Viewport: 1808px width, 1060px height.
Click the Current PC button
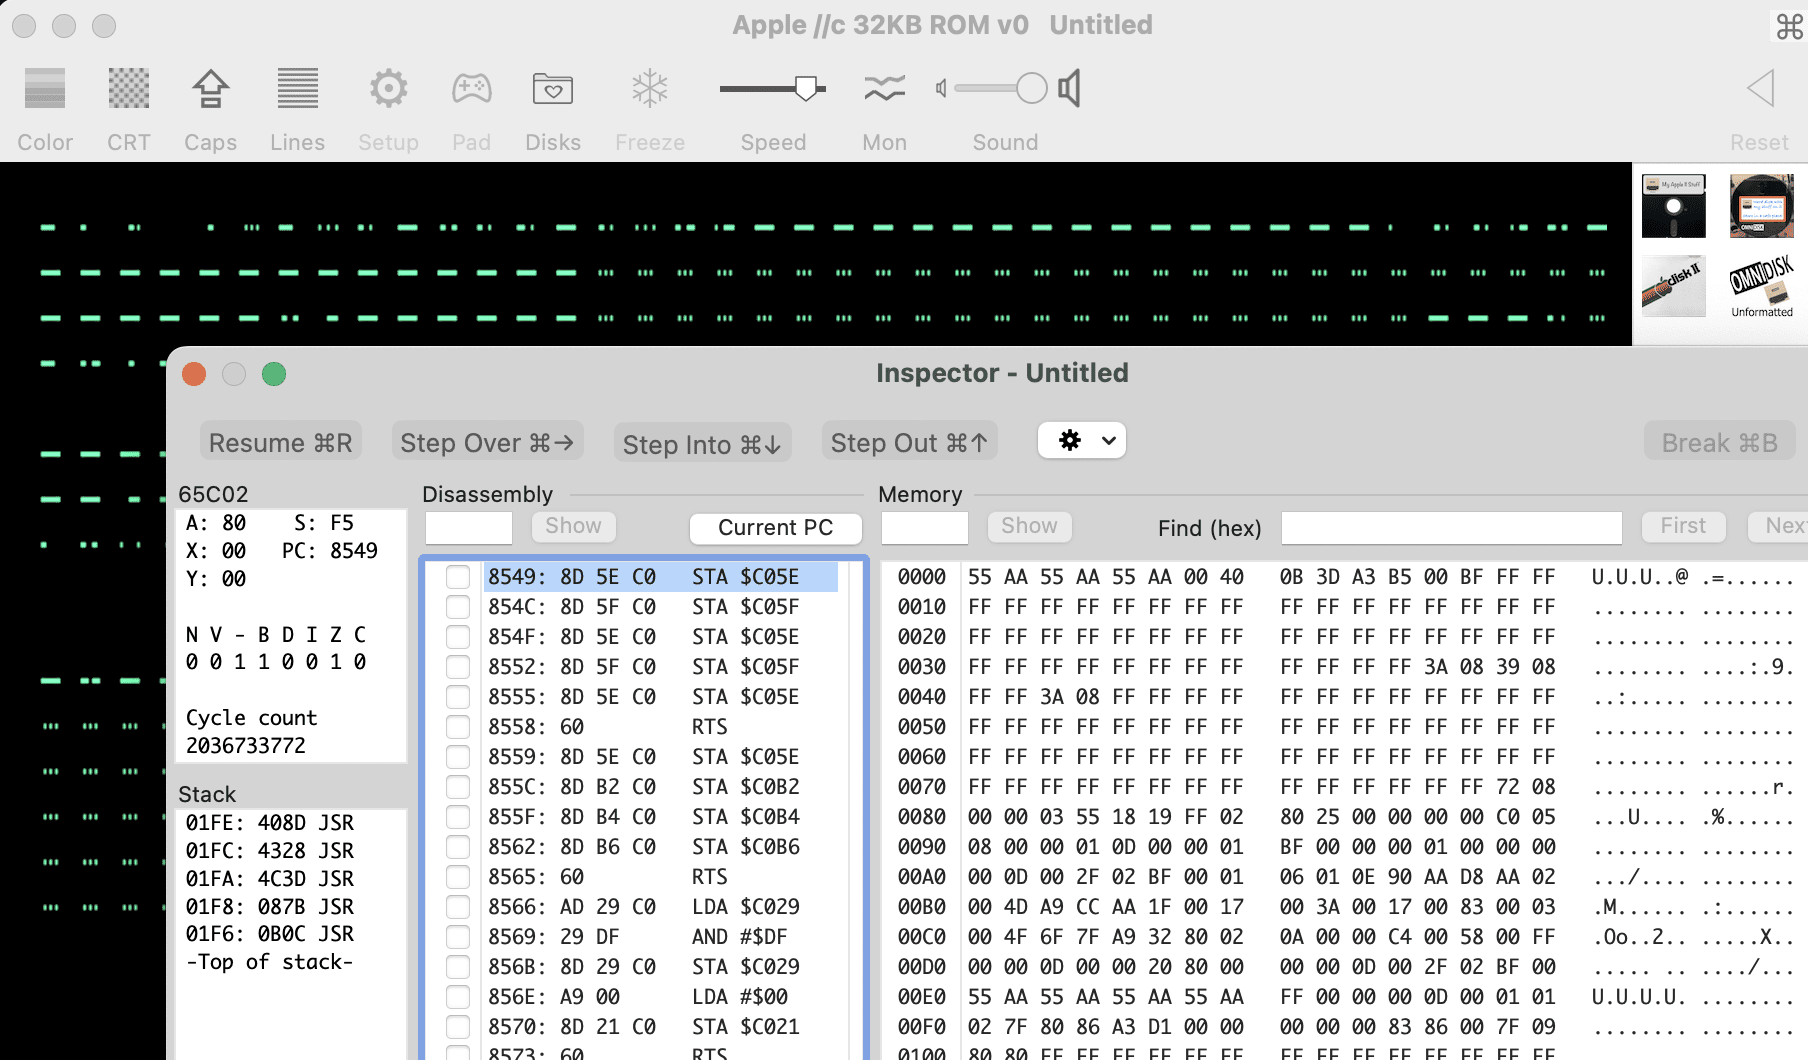point(776,527)
